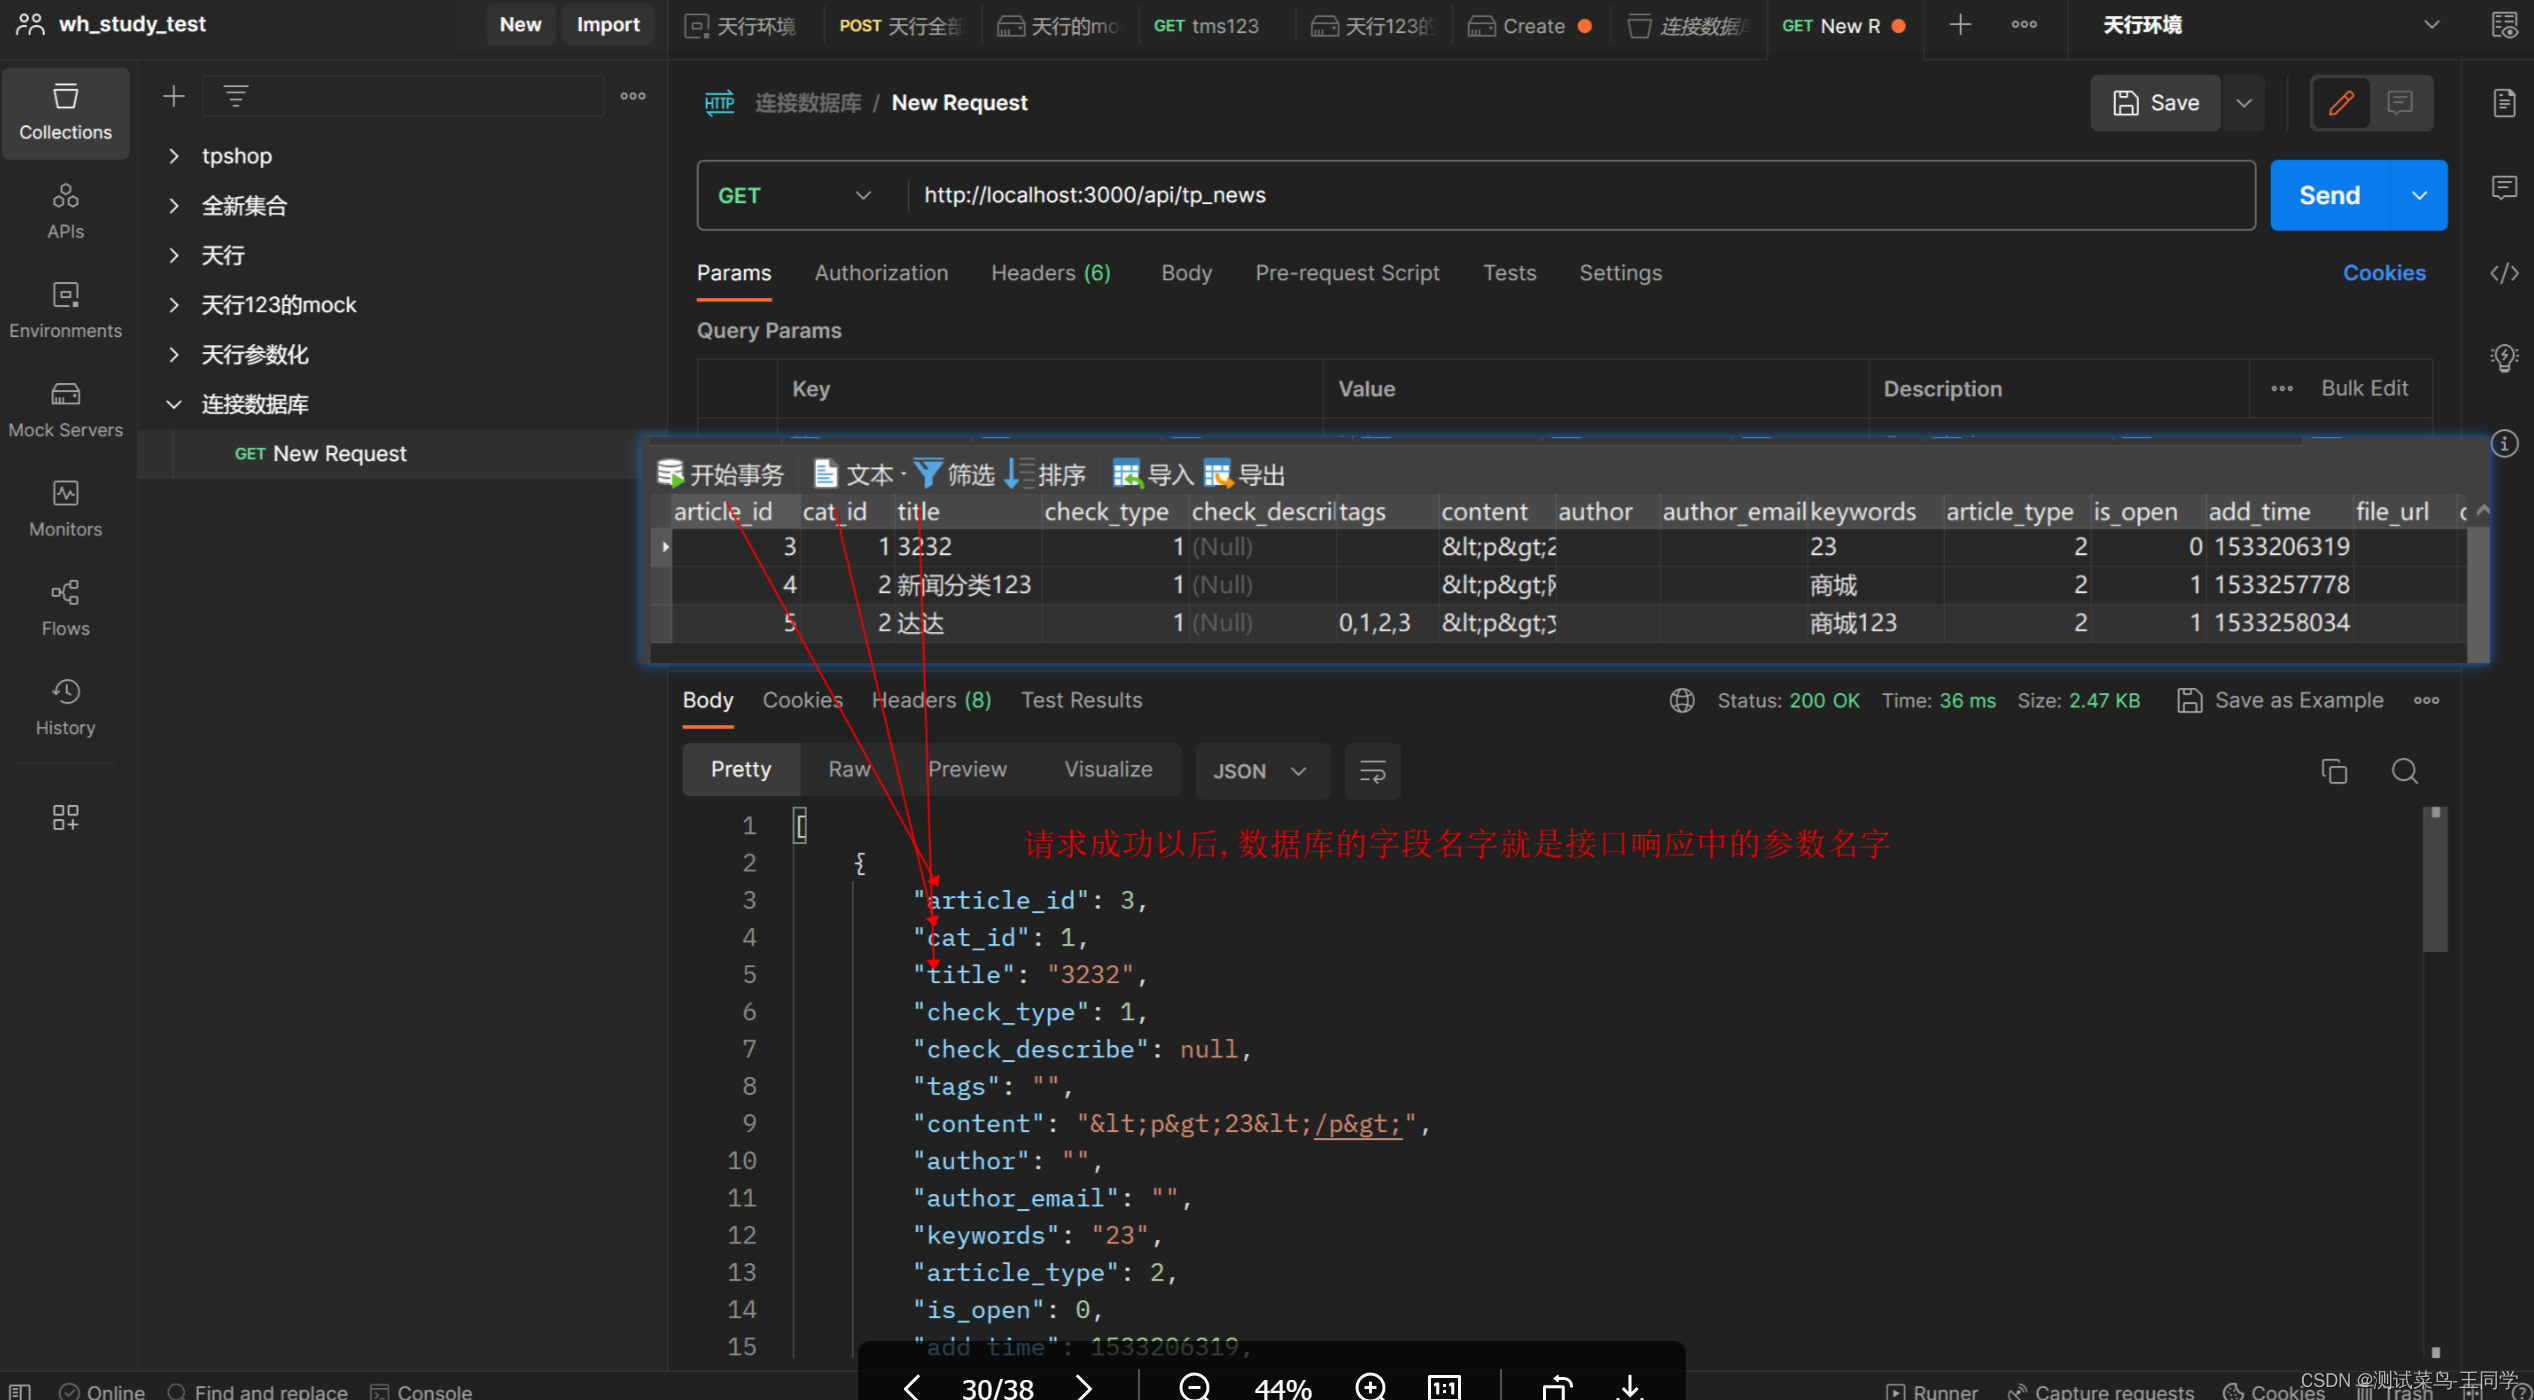Image resolution: width=2534 pixels, height=1400 pixels.
Task: Open the JSON format dropdown
Action: tap(1262, 771)
